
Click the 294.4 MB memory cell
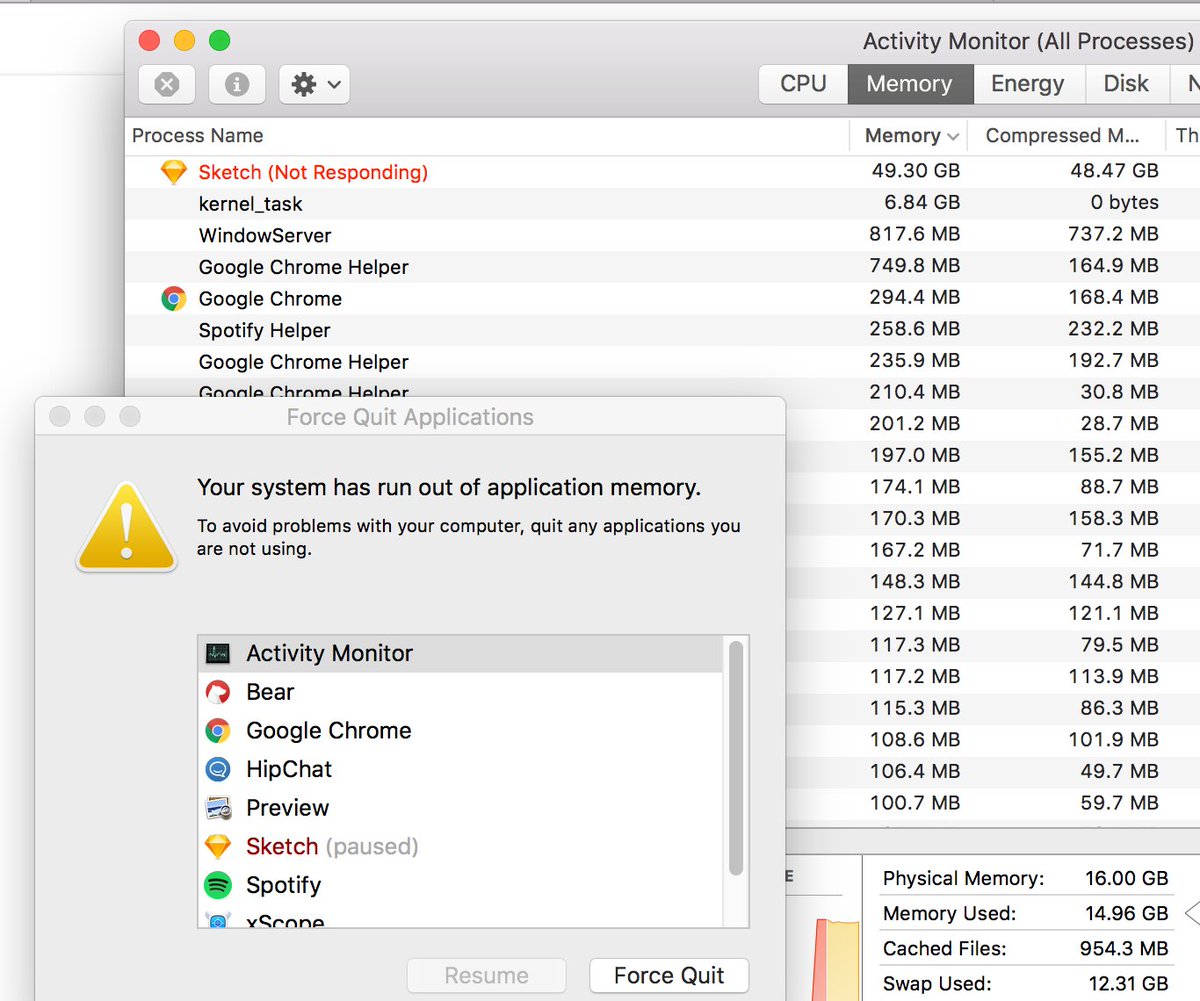pyautogui.click(x=914, y=298)
